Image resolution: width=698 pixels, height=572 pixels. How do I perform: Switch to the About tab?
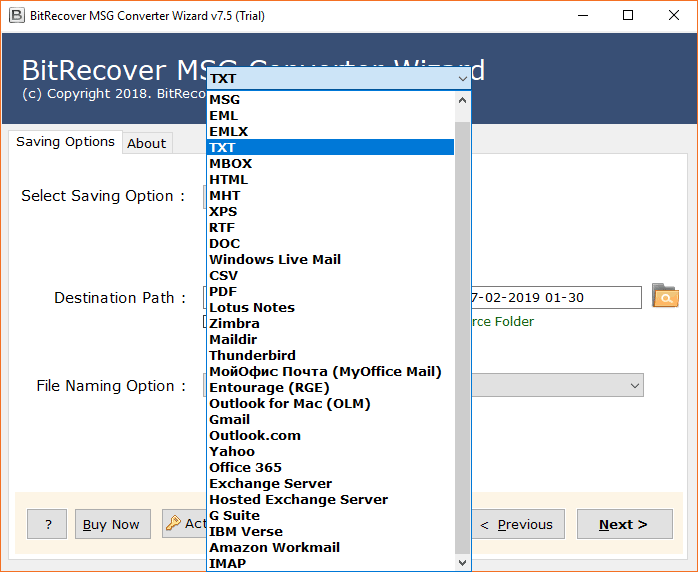pyautogui.click(x=147, y=143)
